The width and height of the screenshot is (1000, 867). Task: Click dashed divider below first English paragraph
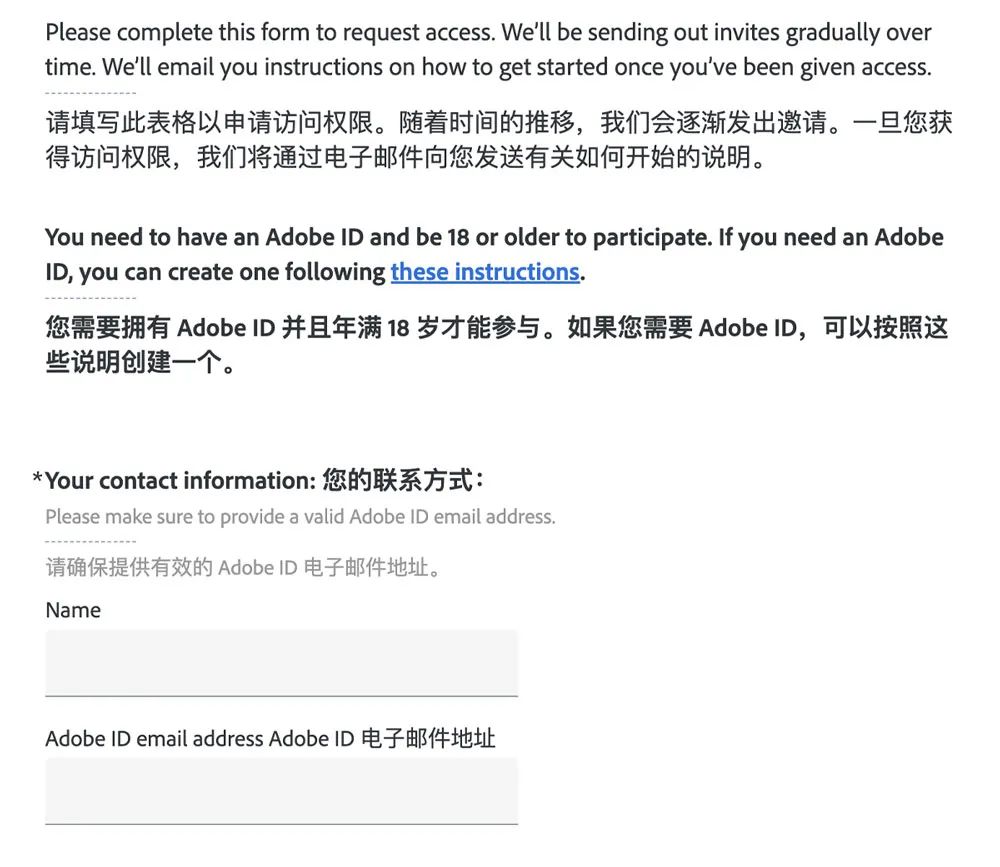[91, 93]
